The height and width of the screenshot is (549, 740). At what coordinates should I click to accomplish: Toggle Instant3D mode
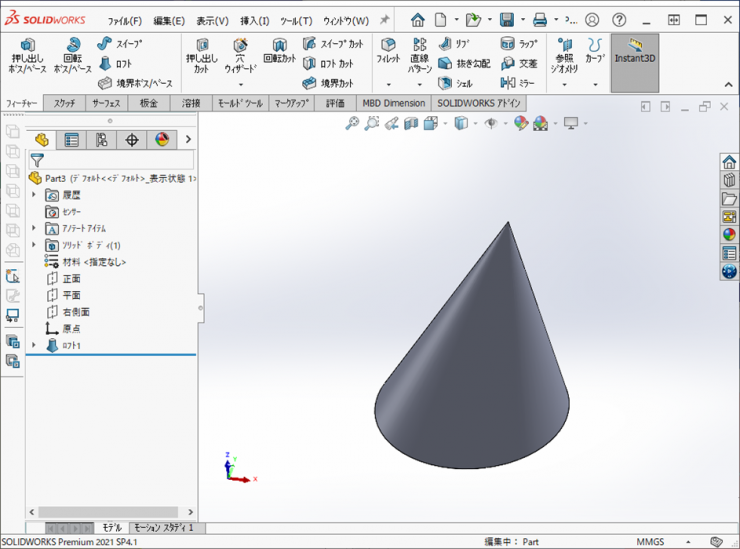click(x=634, y=53)
